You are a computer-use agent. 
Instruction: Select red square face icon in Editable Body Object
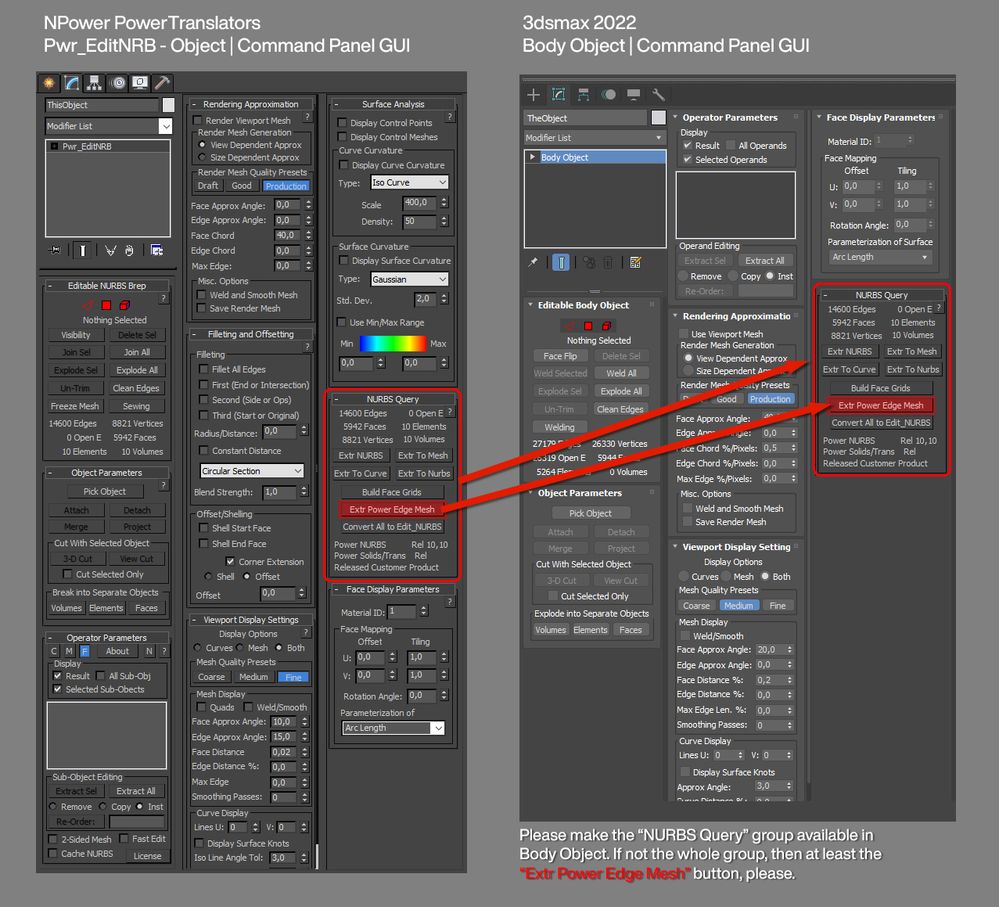point(589,325)
